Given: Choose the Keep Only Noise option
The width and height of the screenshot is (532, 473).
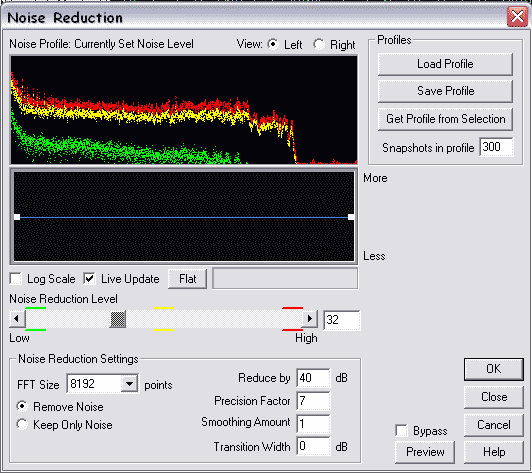Looking at the screenshot, I should (x=22, y=424).
